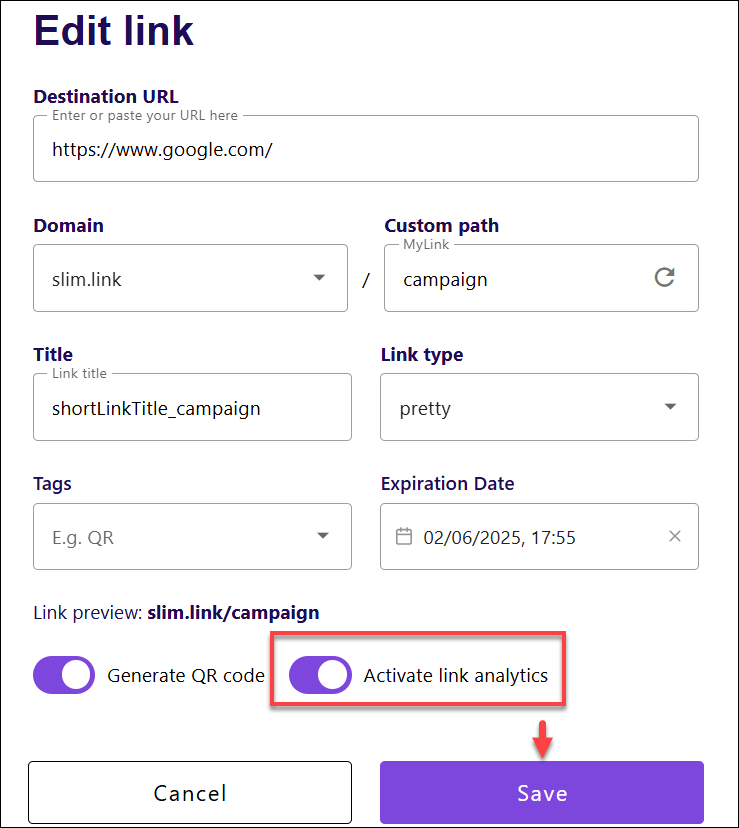
Task: Select the Expiration Date heading label
Action: [447, 484]
